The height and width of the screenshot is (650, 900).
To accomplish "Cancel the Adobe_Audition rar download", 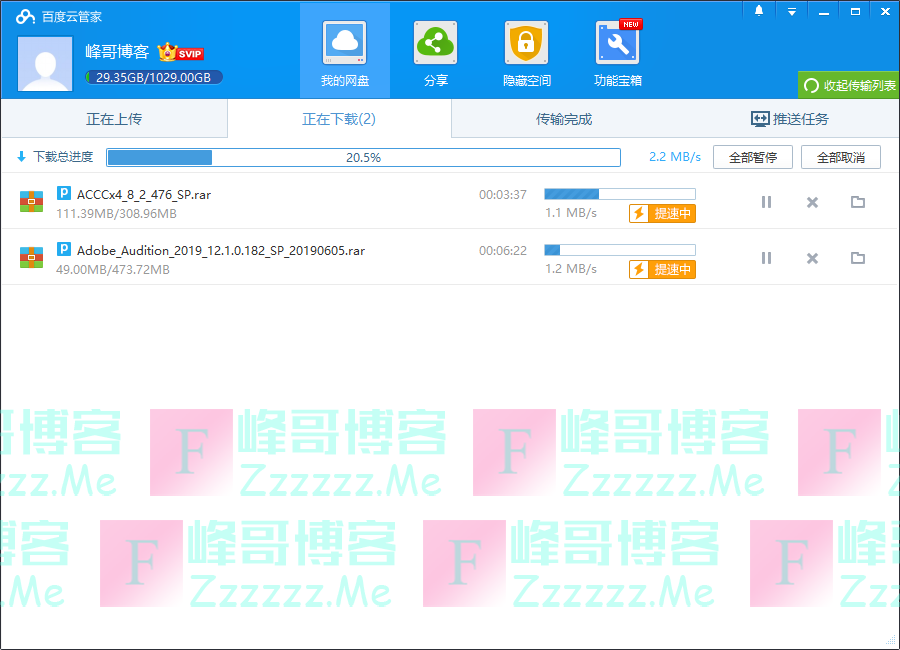I will tap(812, 258).
